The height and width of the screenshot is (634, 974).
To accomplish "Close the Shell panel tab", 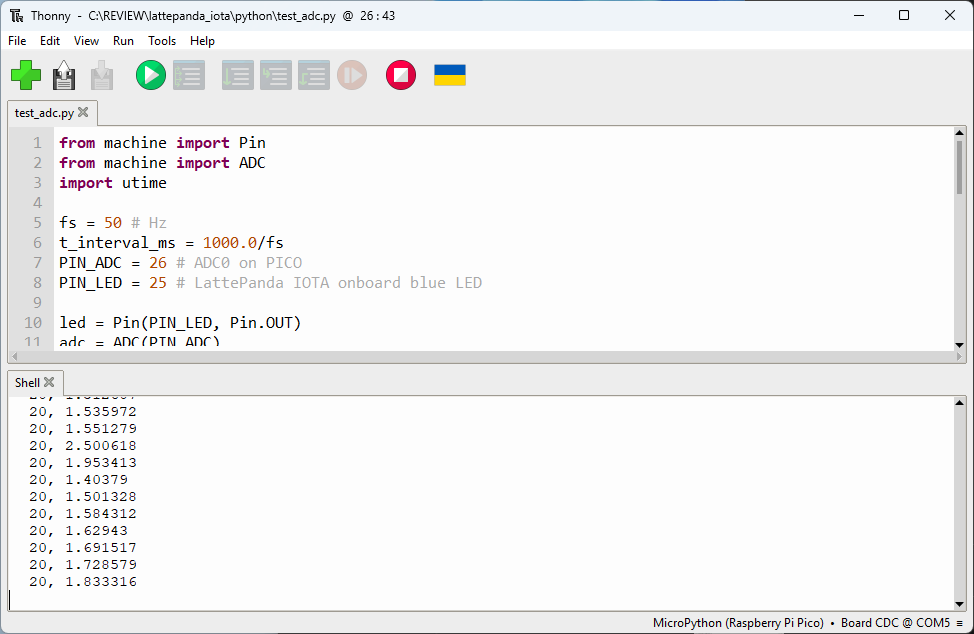I will 49,382.
